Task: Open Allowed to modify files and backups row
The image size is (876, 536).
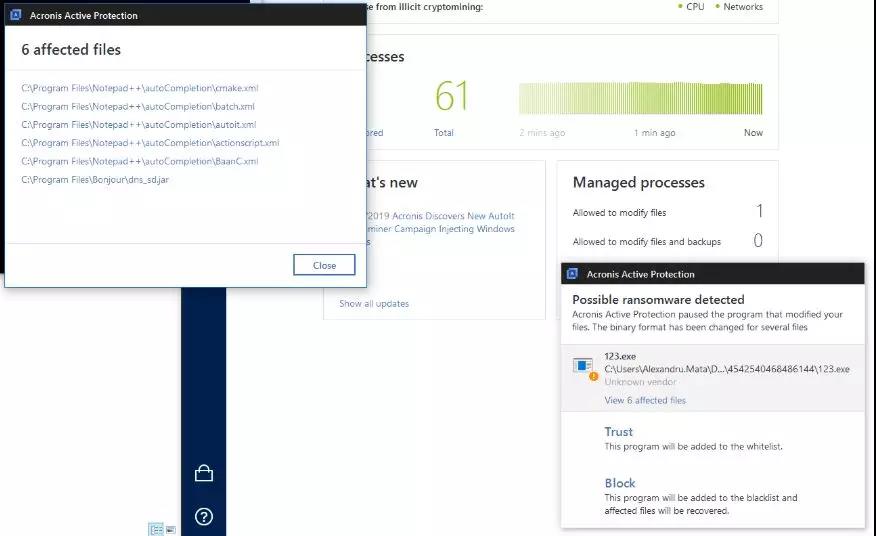Action: pyautogui.click(x=646, y=242)
